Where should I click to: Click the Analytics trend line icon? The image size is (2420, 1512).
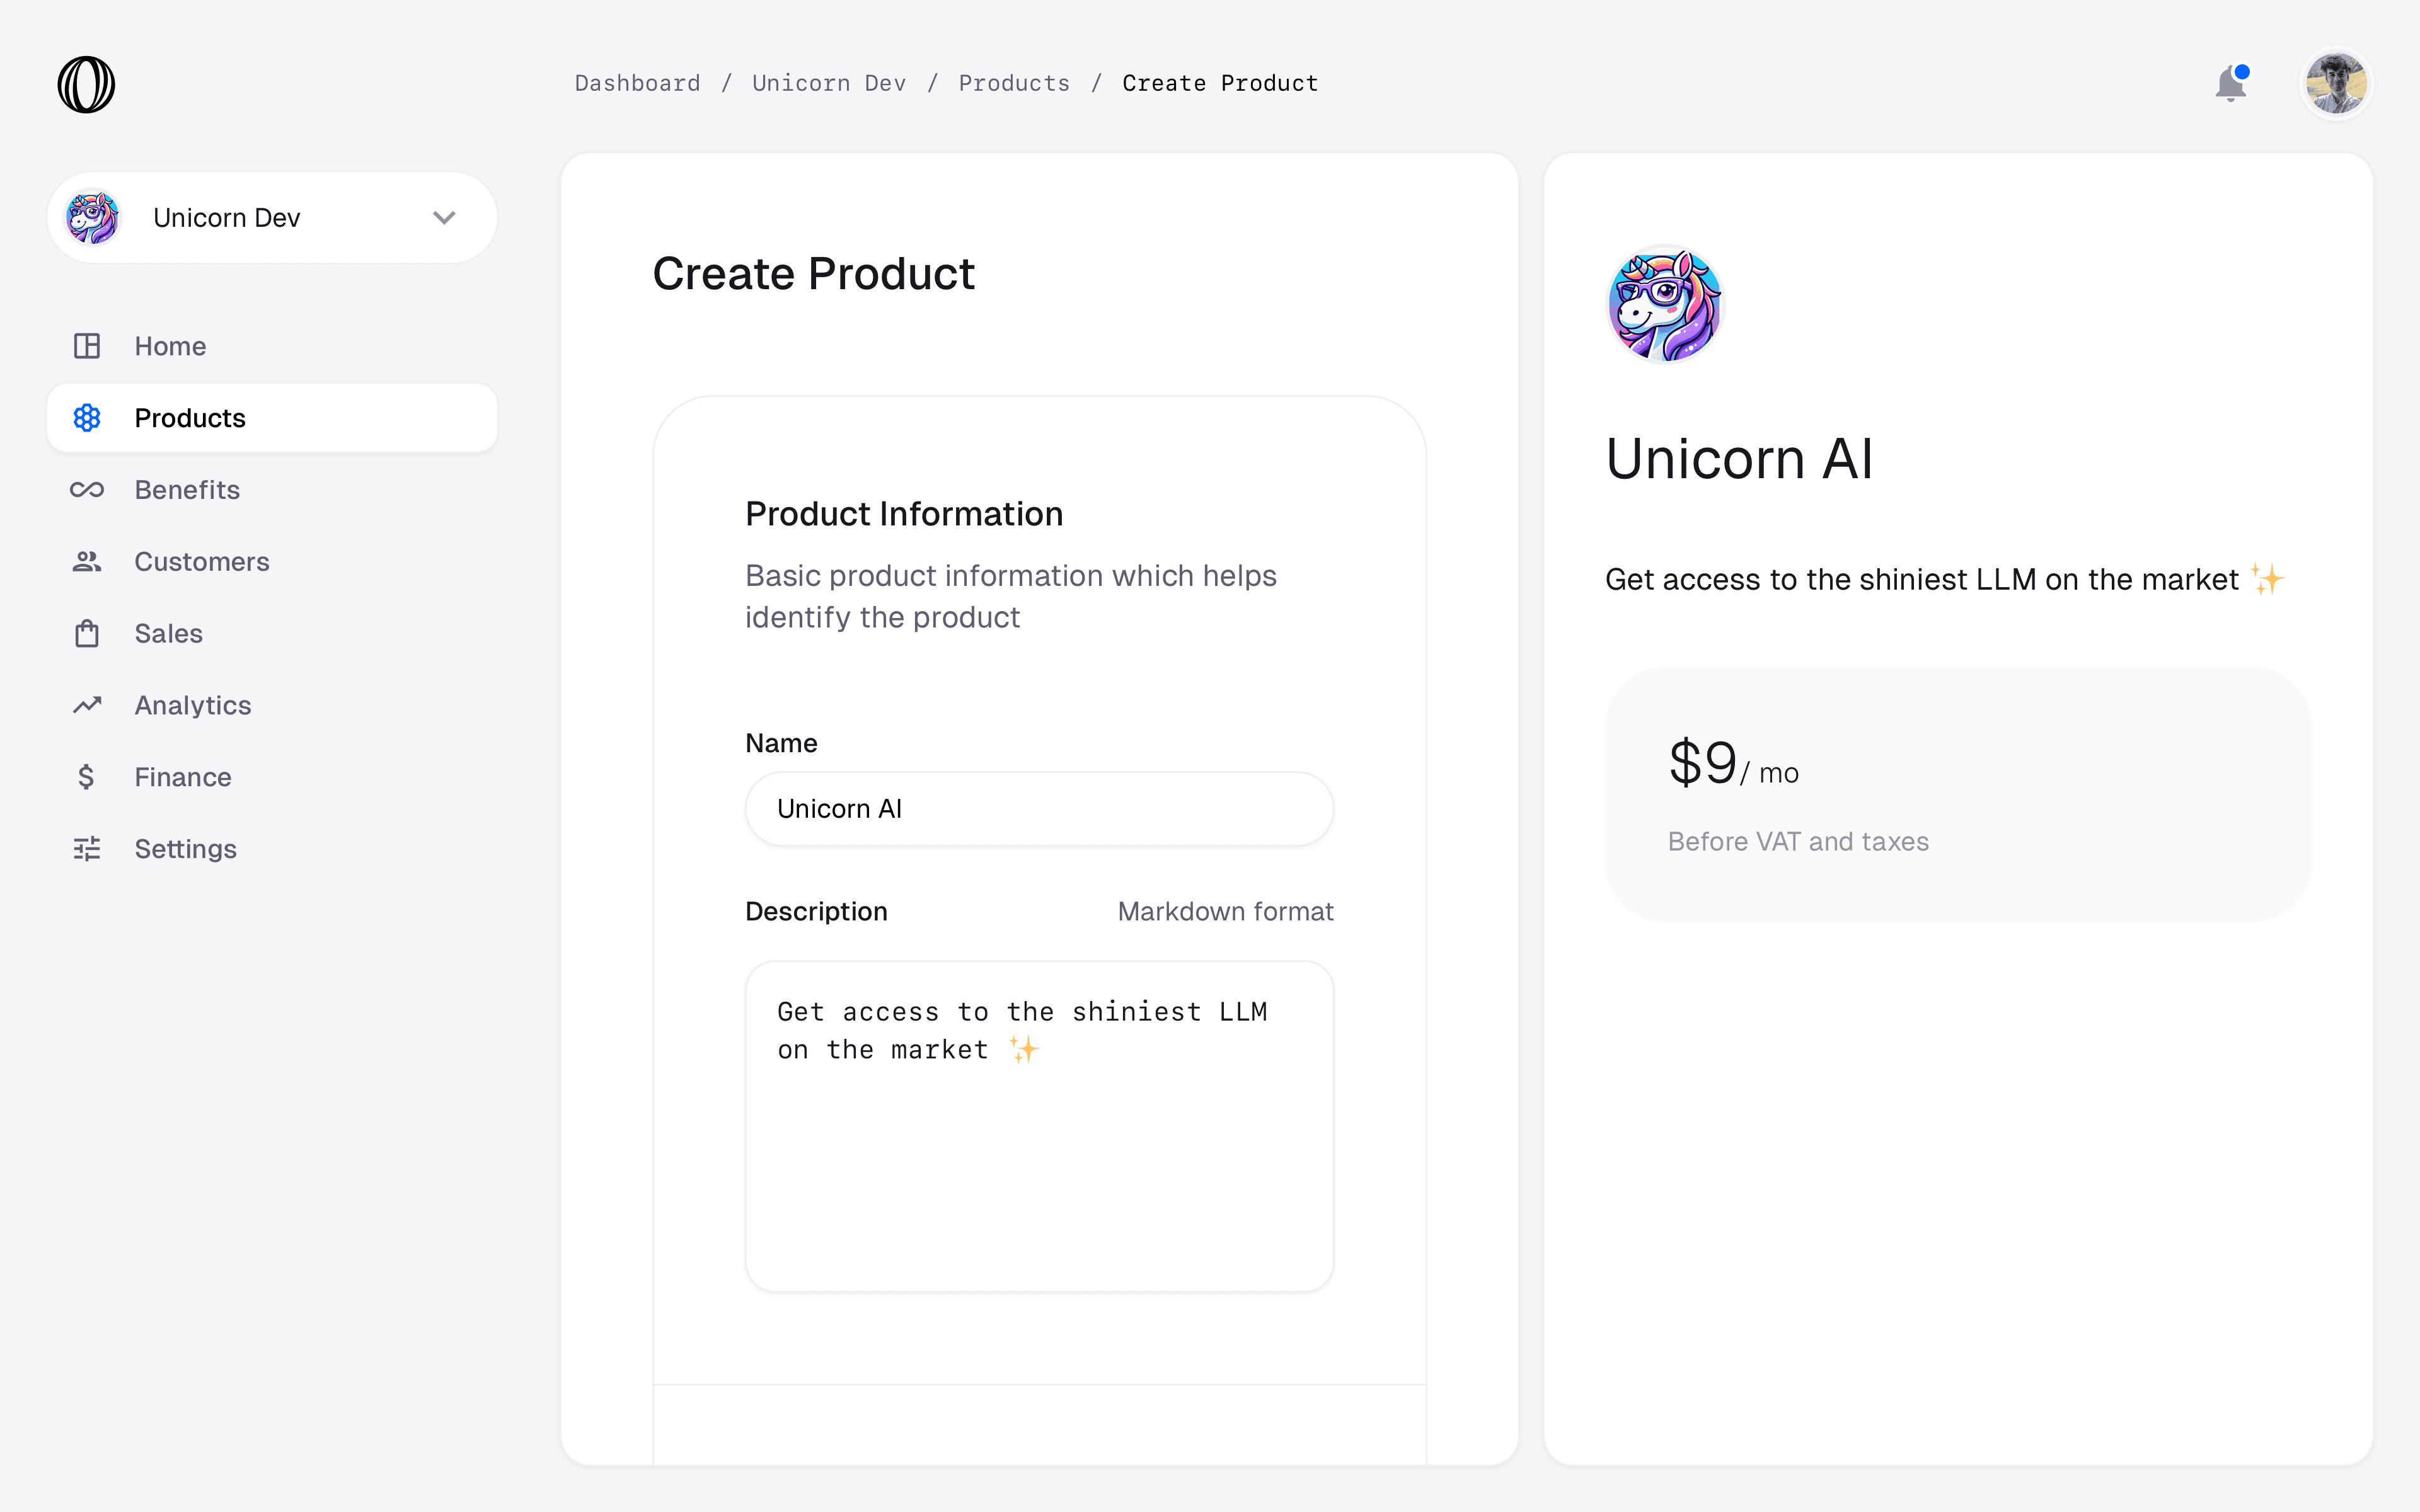[x=87, y=706]
